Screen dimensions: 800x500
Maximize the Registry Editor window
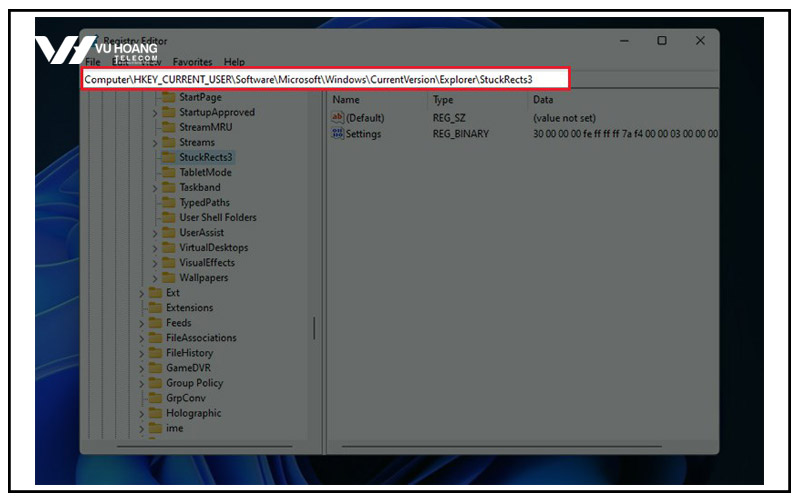(x=662, y=40)
